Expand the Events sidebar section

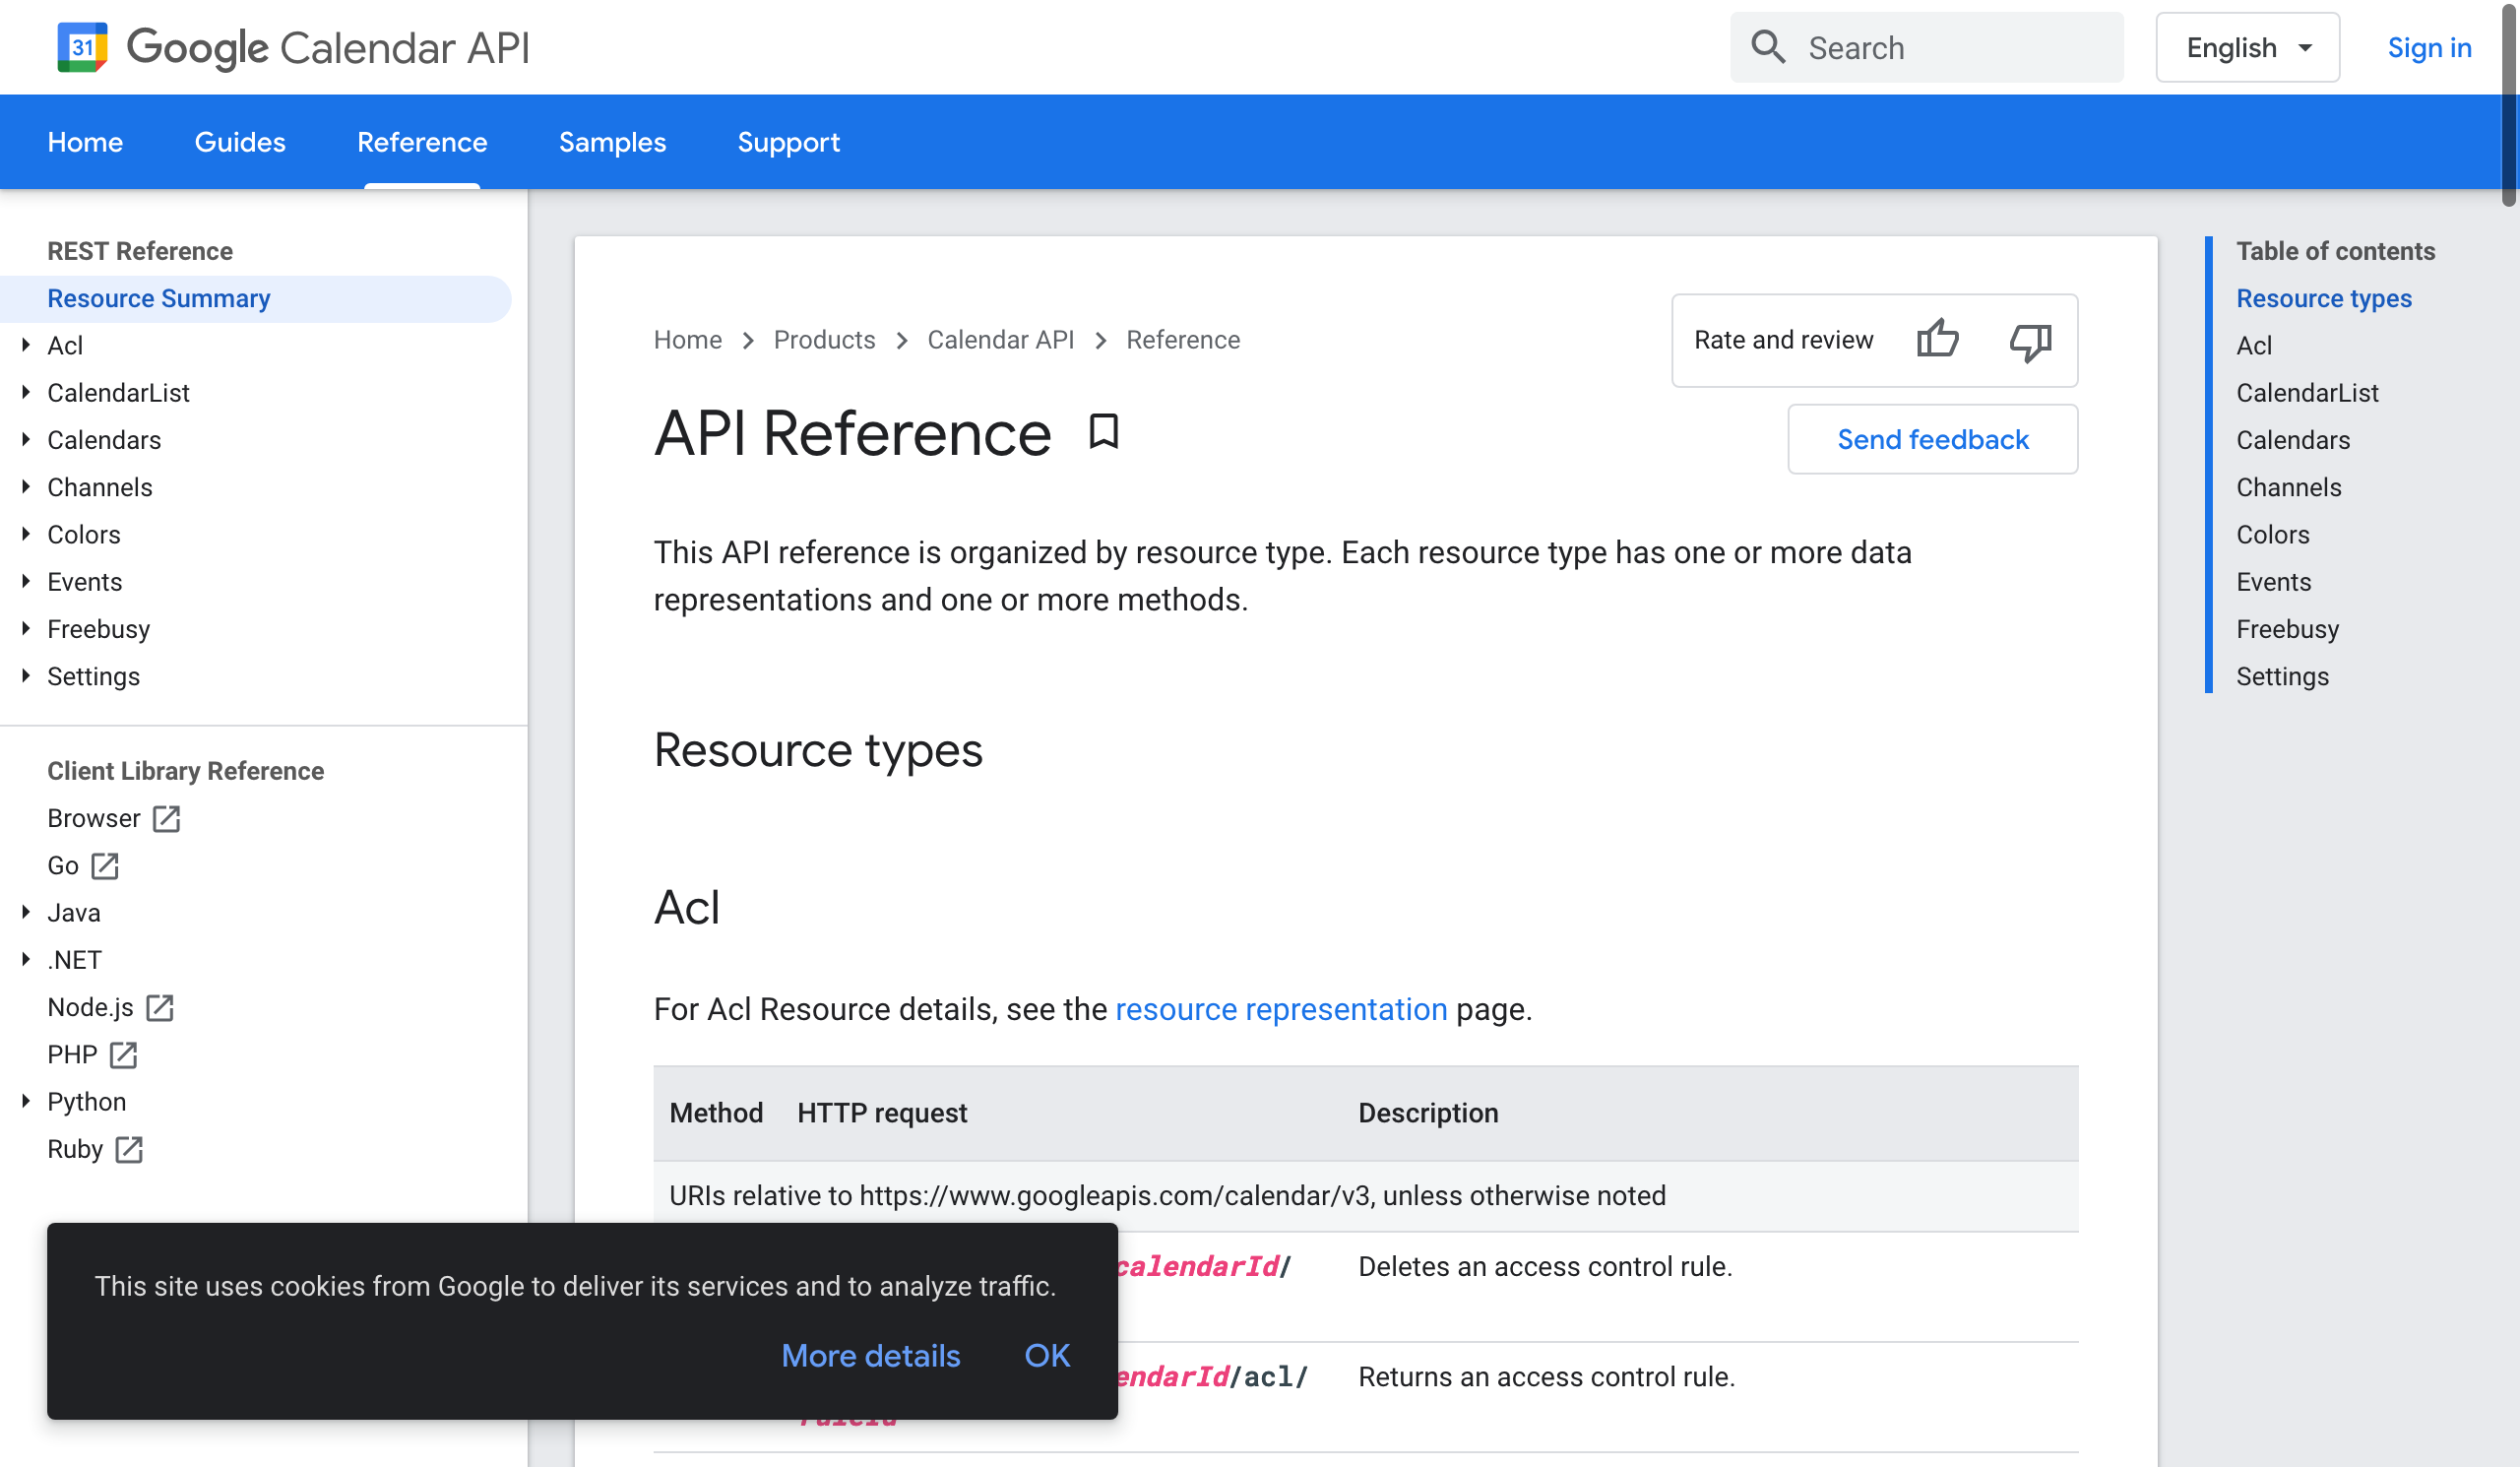click(27, 582)
